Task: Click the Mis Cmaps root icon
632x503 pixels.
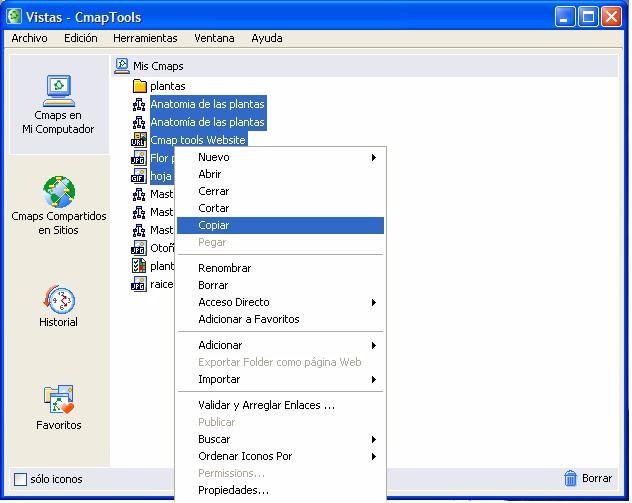Action: [x=122, y=66]
